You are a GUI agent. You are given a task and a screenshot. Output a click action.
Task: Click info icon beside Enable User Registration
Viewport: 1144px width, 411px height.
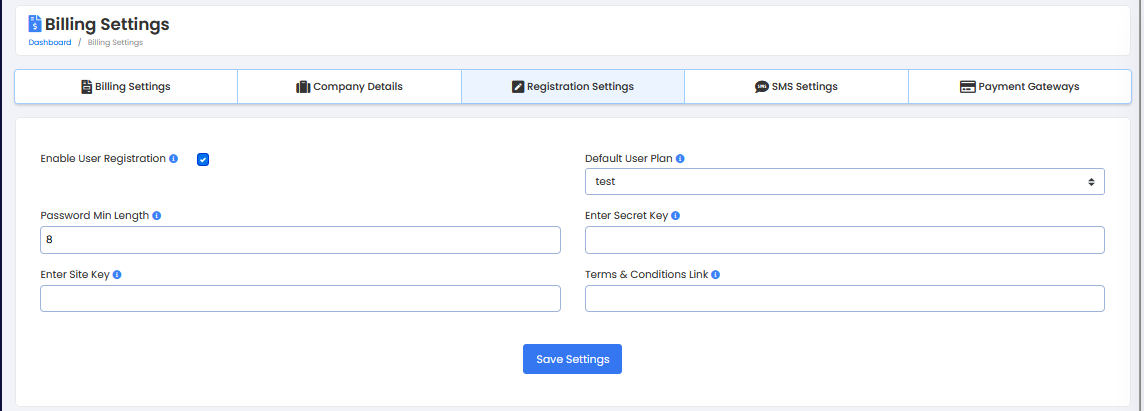174,159
